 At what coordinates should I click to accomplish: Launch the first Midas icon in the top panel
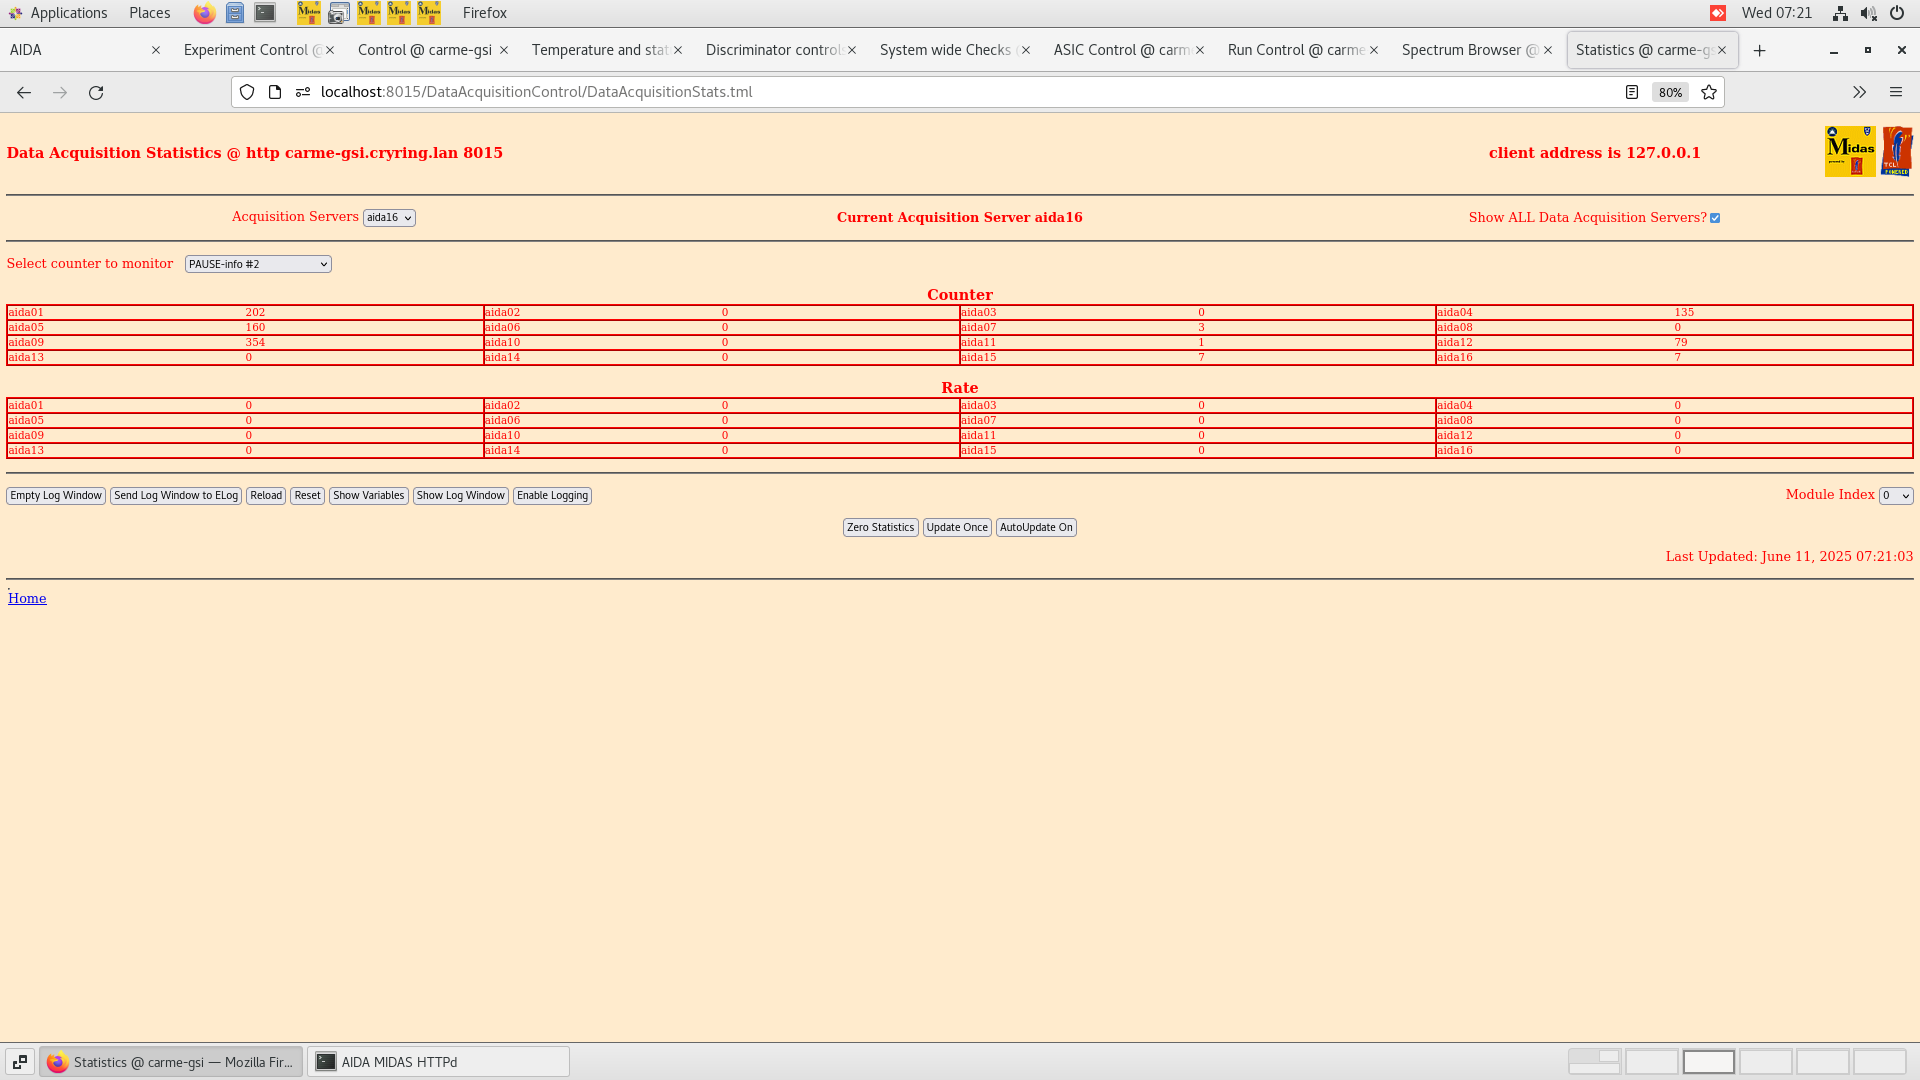(308, 13)
